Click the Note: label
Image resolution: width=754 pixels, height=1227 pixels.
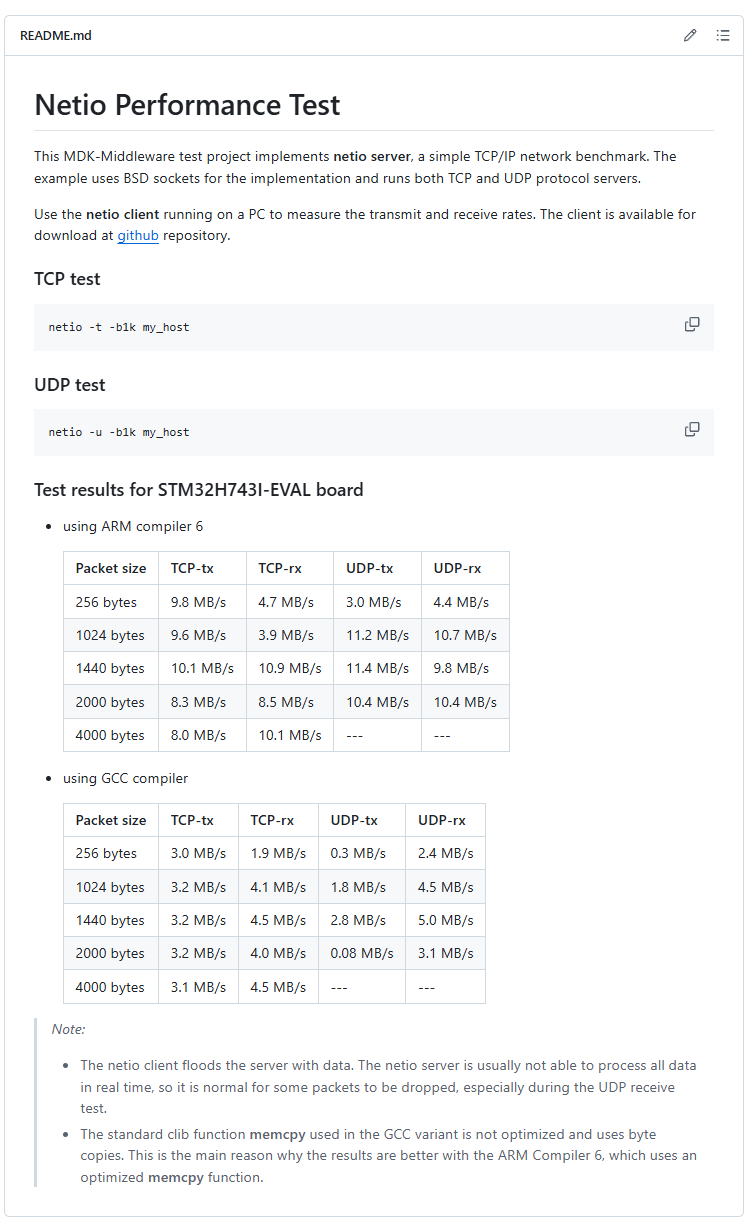pos(69,1029)
